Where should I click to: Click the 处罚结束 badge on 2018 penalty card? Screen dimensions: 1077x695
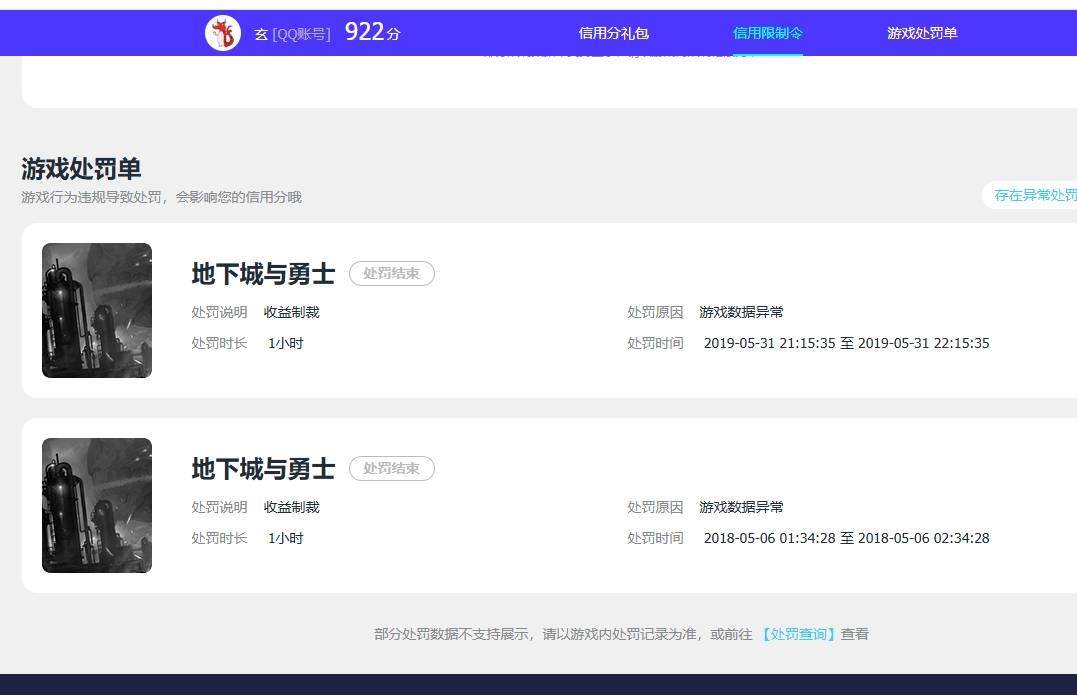392,468
